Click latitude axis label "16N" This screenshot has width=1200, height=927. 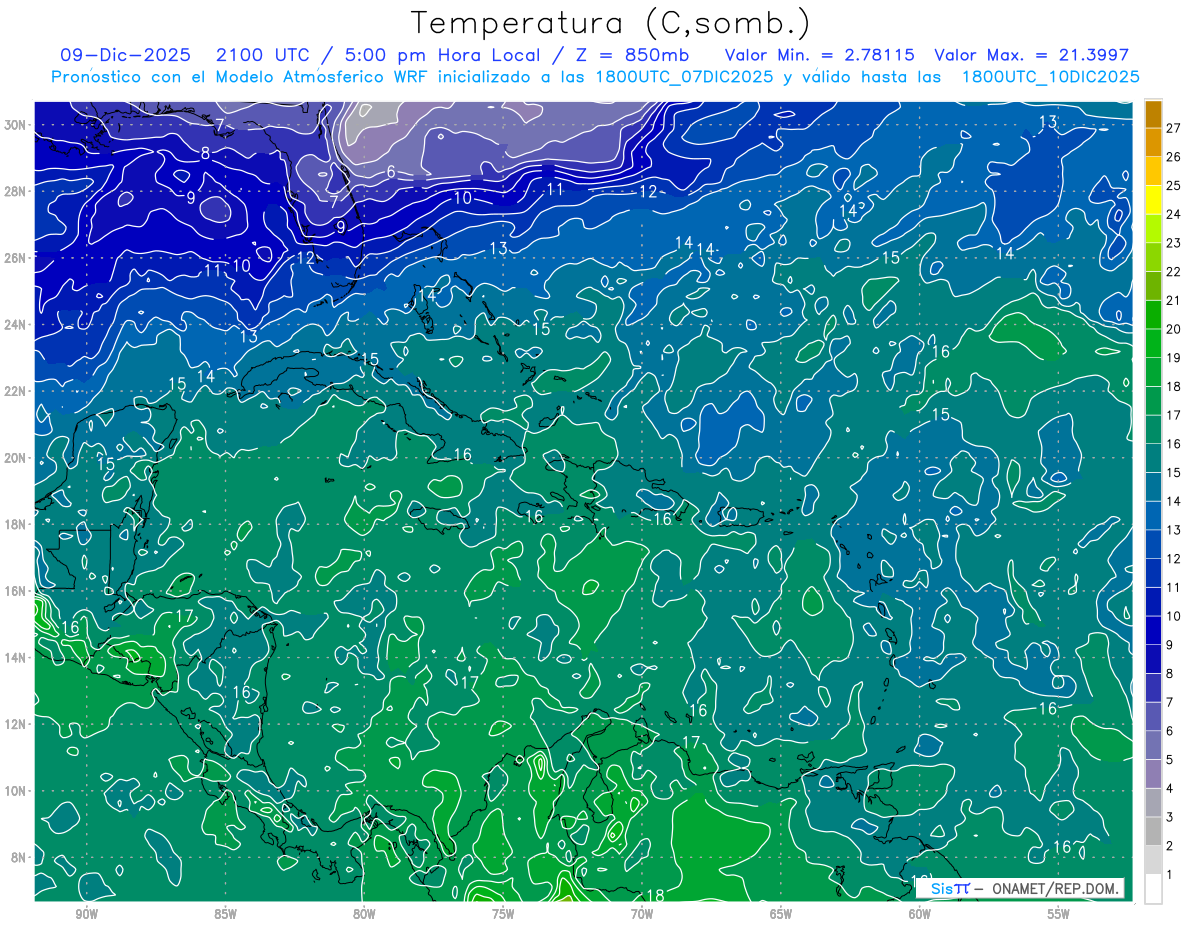pyautogui.click(x=16, y=591)
